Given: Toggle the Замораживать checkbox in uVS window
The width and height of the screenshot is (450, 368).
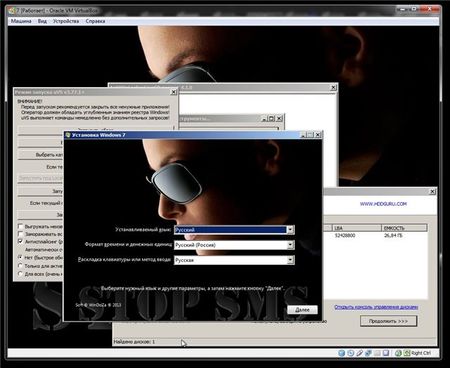Looking at the screenshot, I should (x=20, y=234).
